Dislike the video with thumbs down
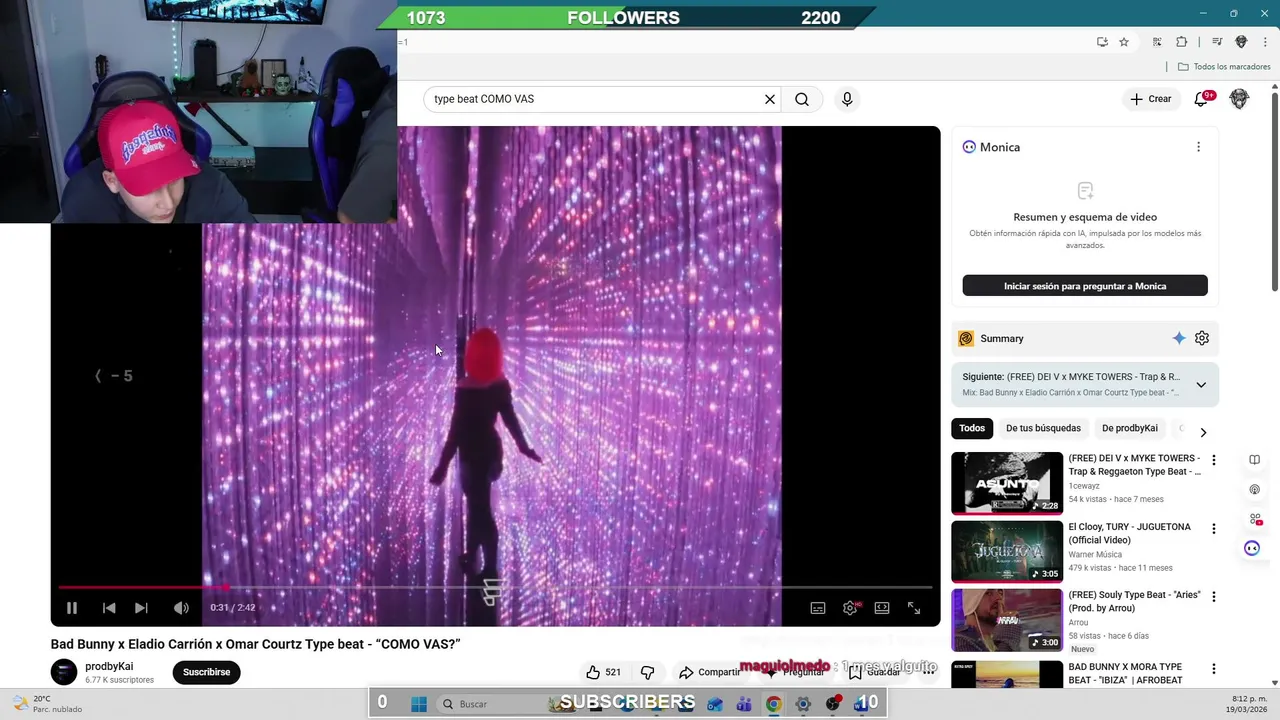Screen dimensions: 1280x720 pyautogui.click(x=647, y=672)
